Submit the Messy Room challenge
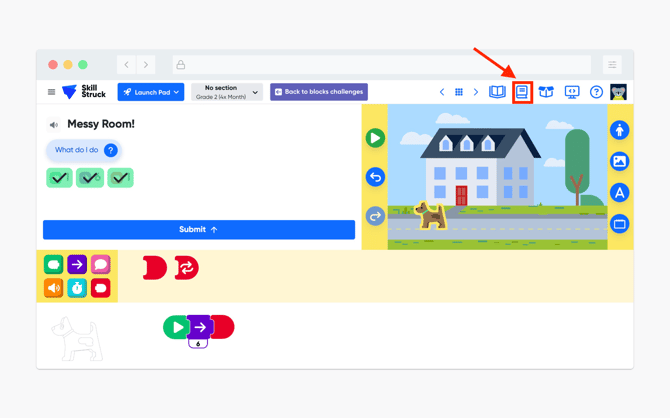The height and width of the screenshot is (418, 670). click(199, 230)
